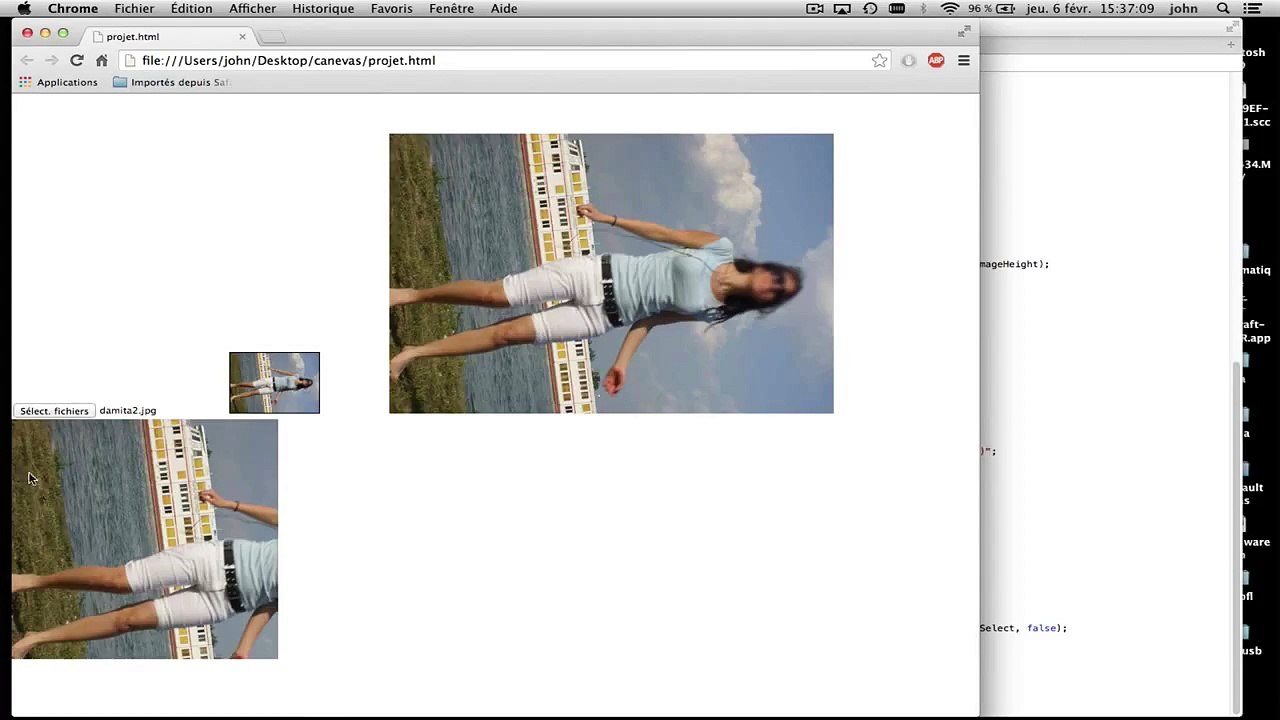Open Notification Center
1280x720 pixels.
click(x=1252, y=9)
